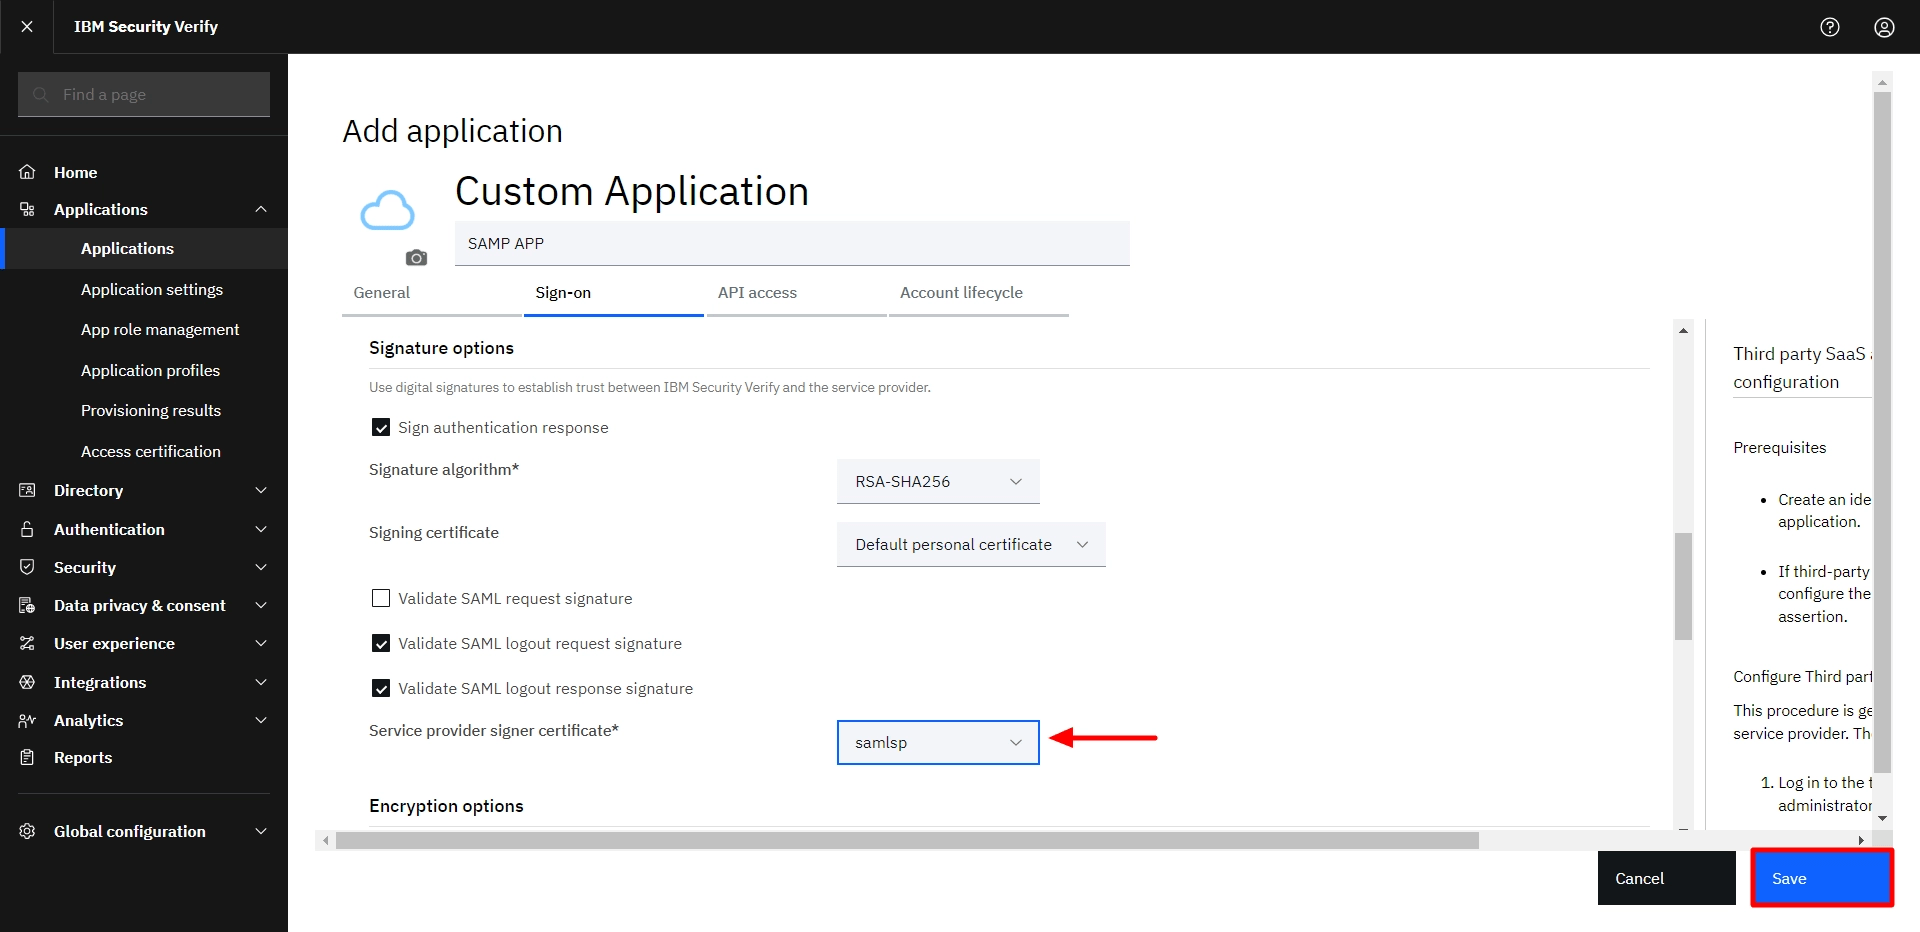The height and width of the screenshot is (932, 1920).
Task: Switch to the Account lifecycle tab
Action: point(960,293)
